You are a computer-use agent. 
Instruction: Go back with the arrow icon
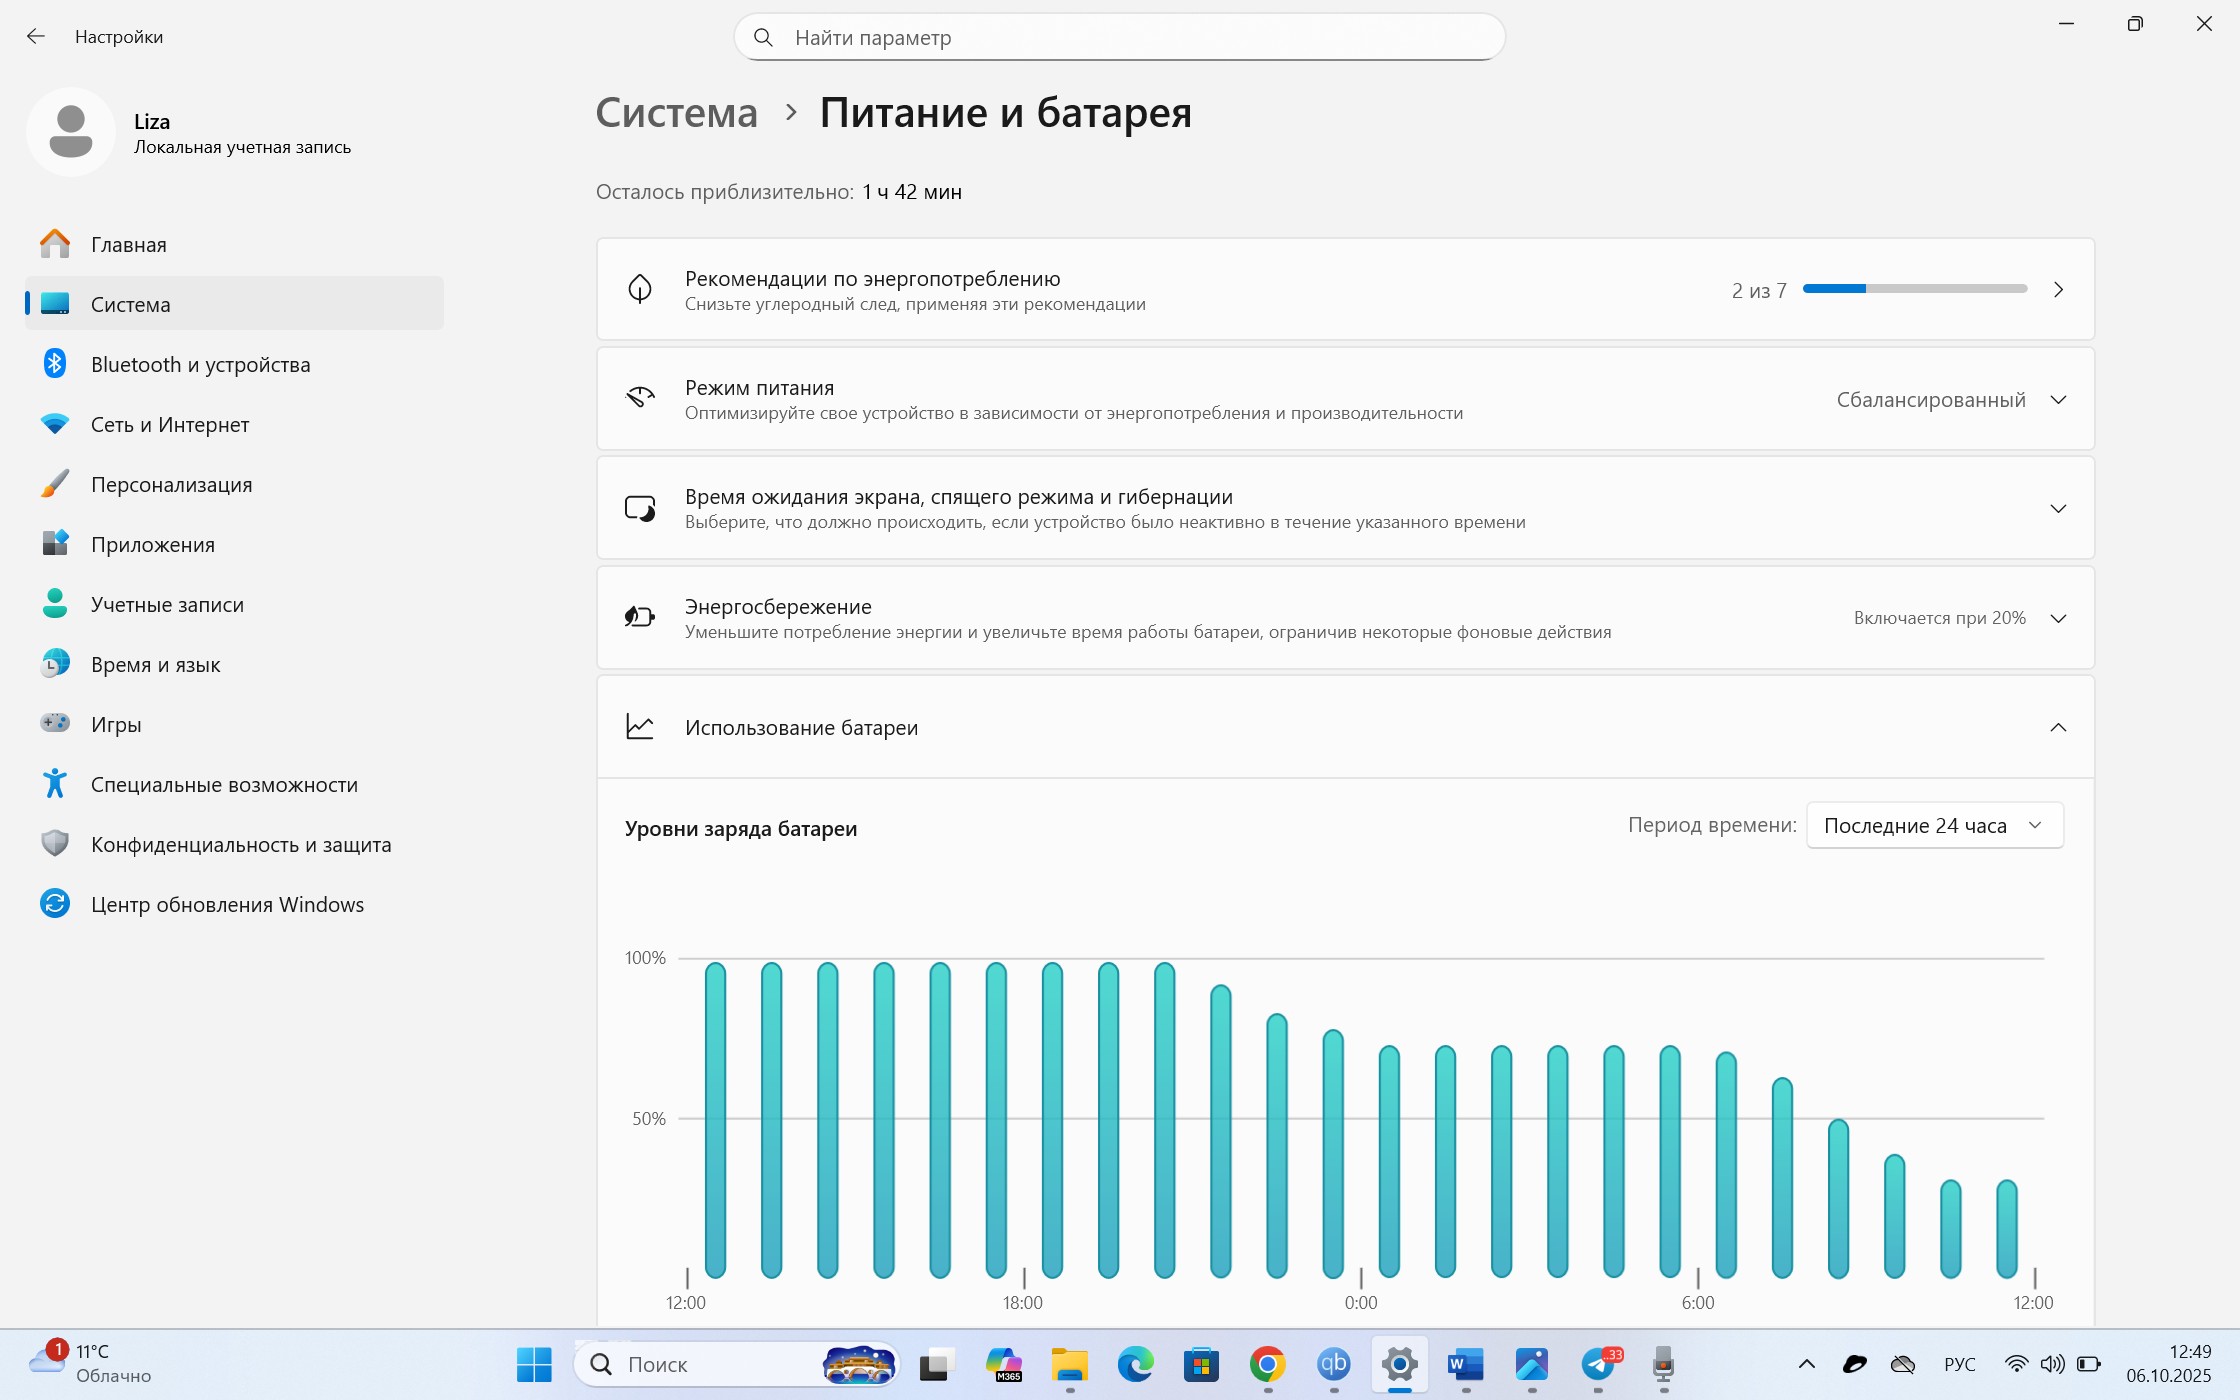pyautogui.click(x=36, y=37)
